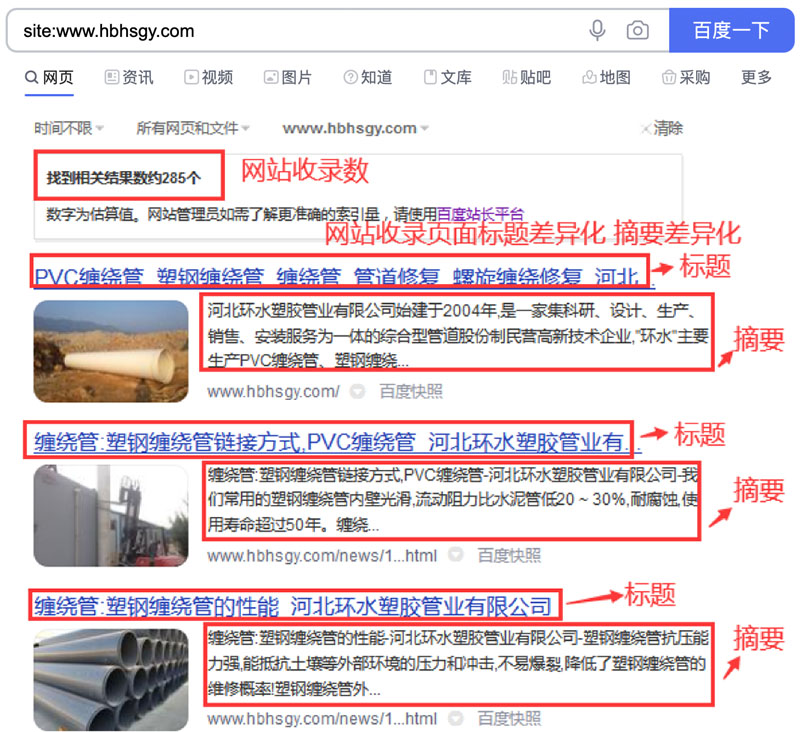Image resolution: width=800 pixels, height=732 pixels.
Task: Click the arrow icon beside www.hbhsgy.com/ URL
Action: tap(357, 391)
